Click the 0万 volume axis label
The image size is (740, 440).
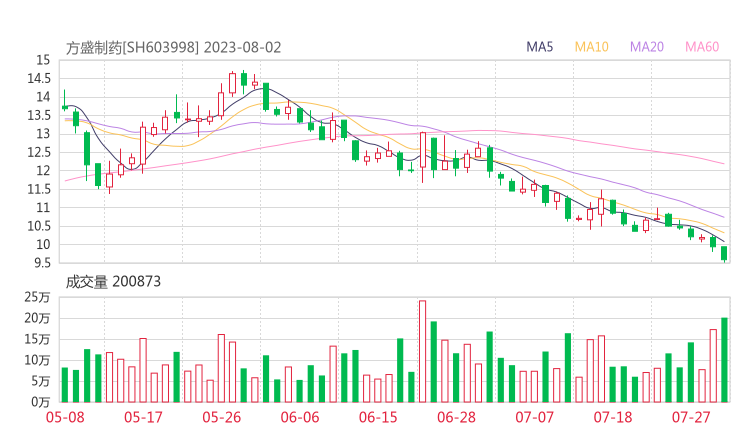(x=41, y=402)
